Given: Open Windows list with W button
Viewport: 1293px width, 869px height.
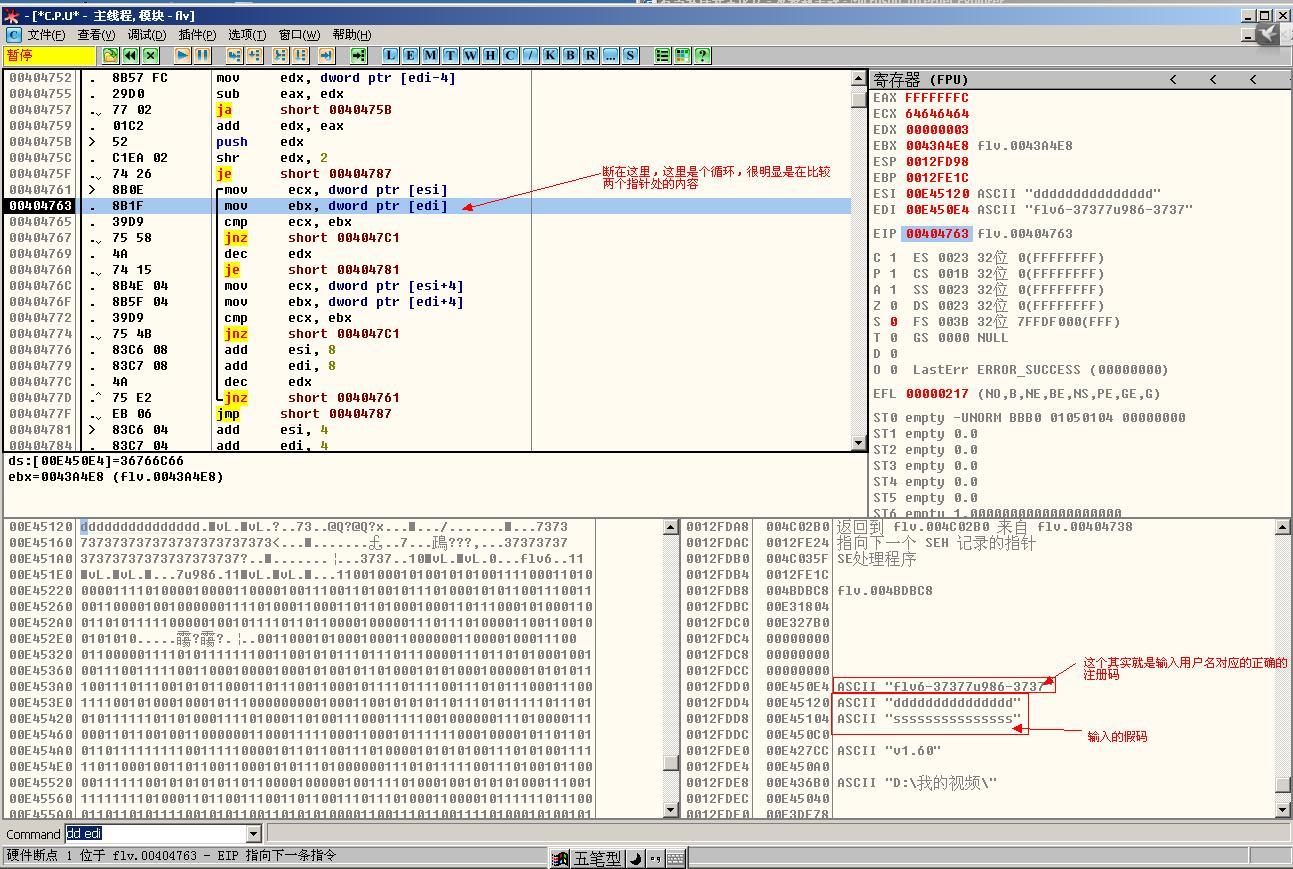Looking at the screenshot, I should [x=471, y=56].
